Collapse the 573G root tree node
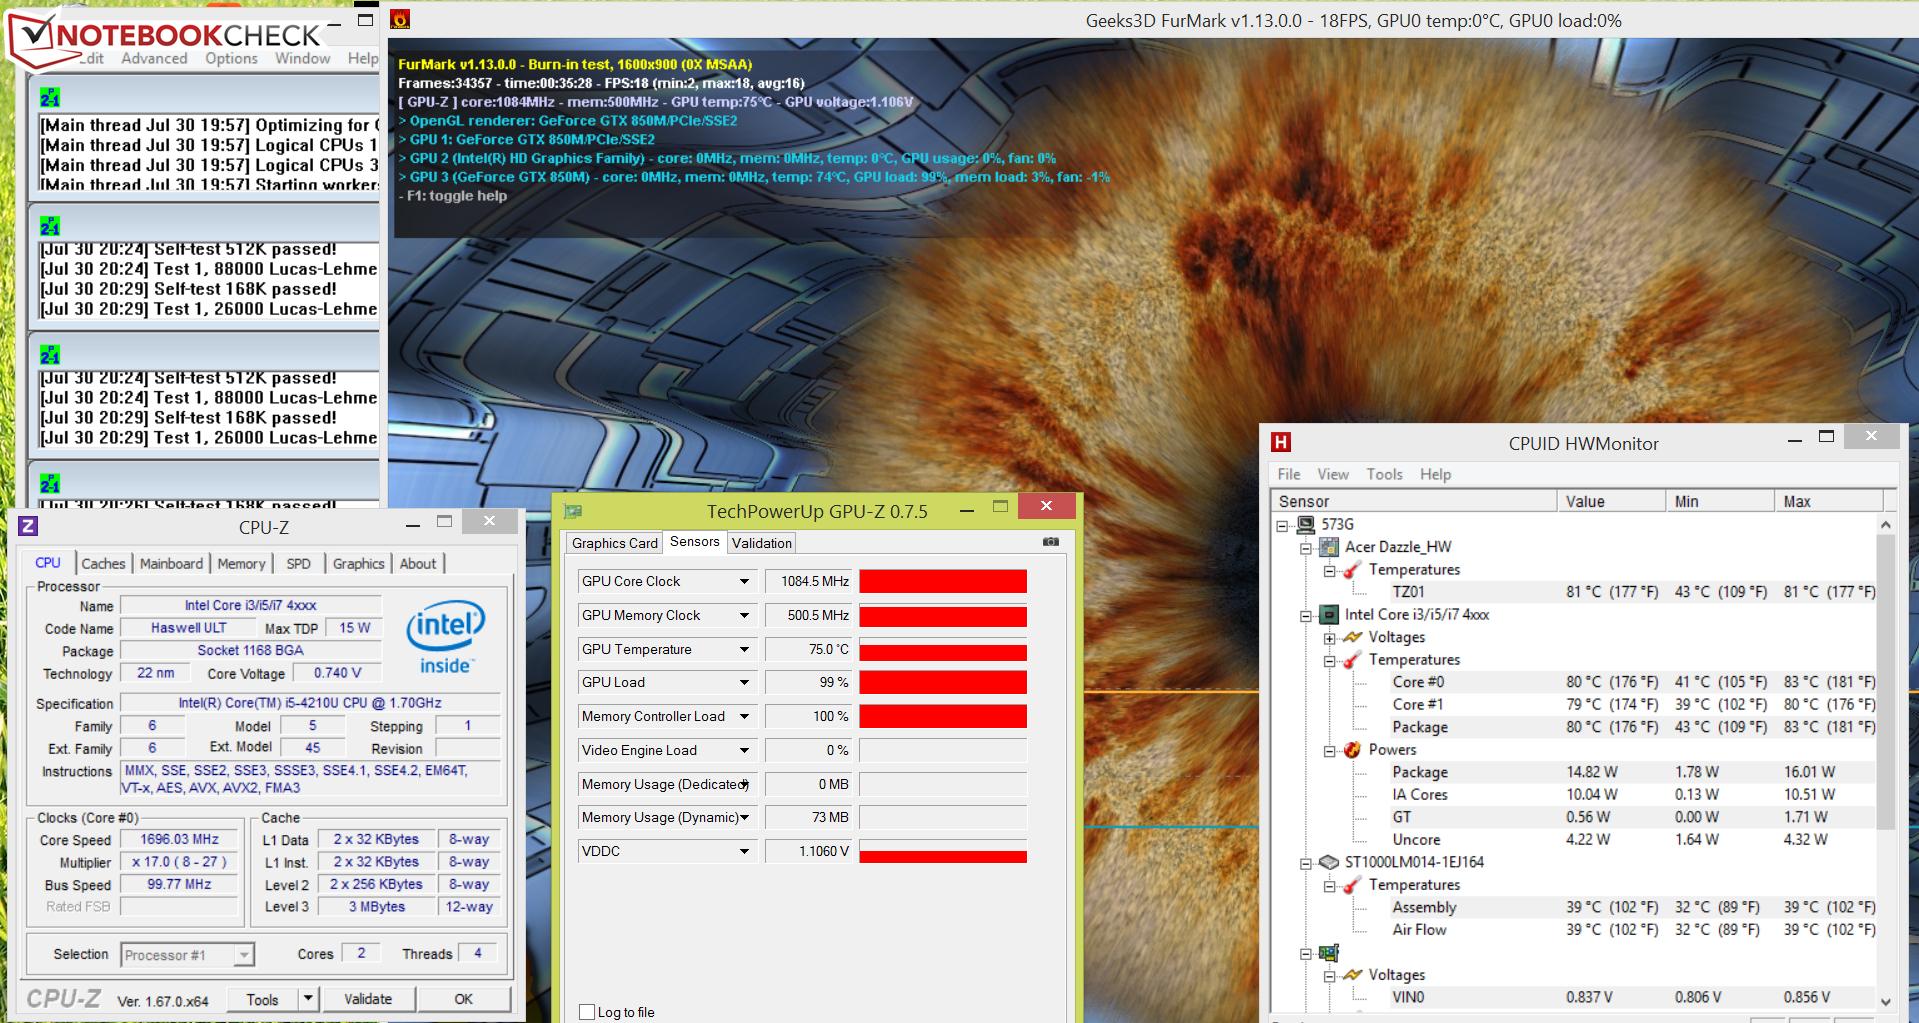The height and width of the screenshot is (1023, 1919). [1282, 525]
